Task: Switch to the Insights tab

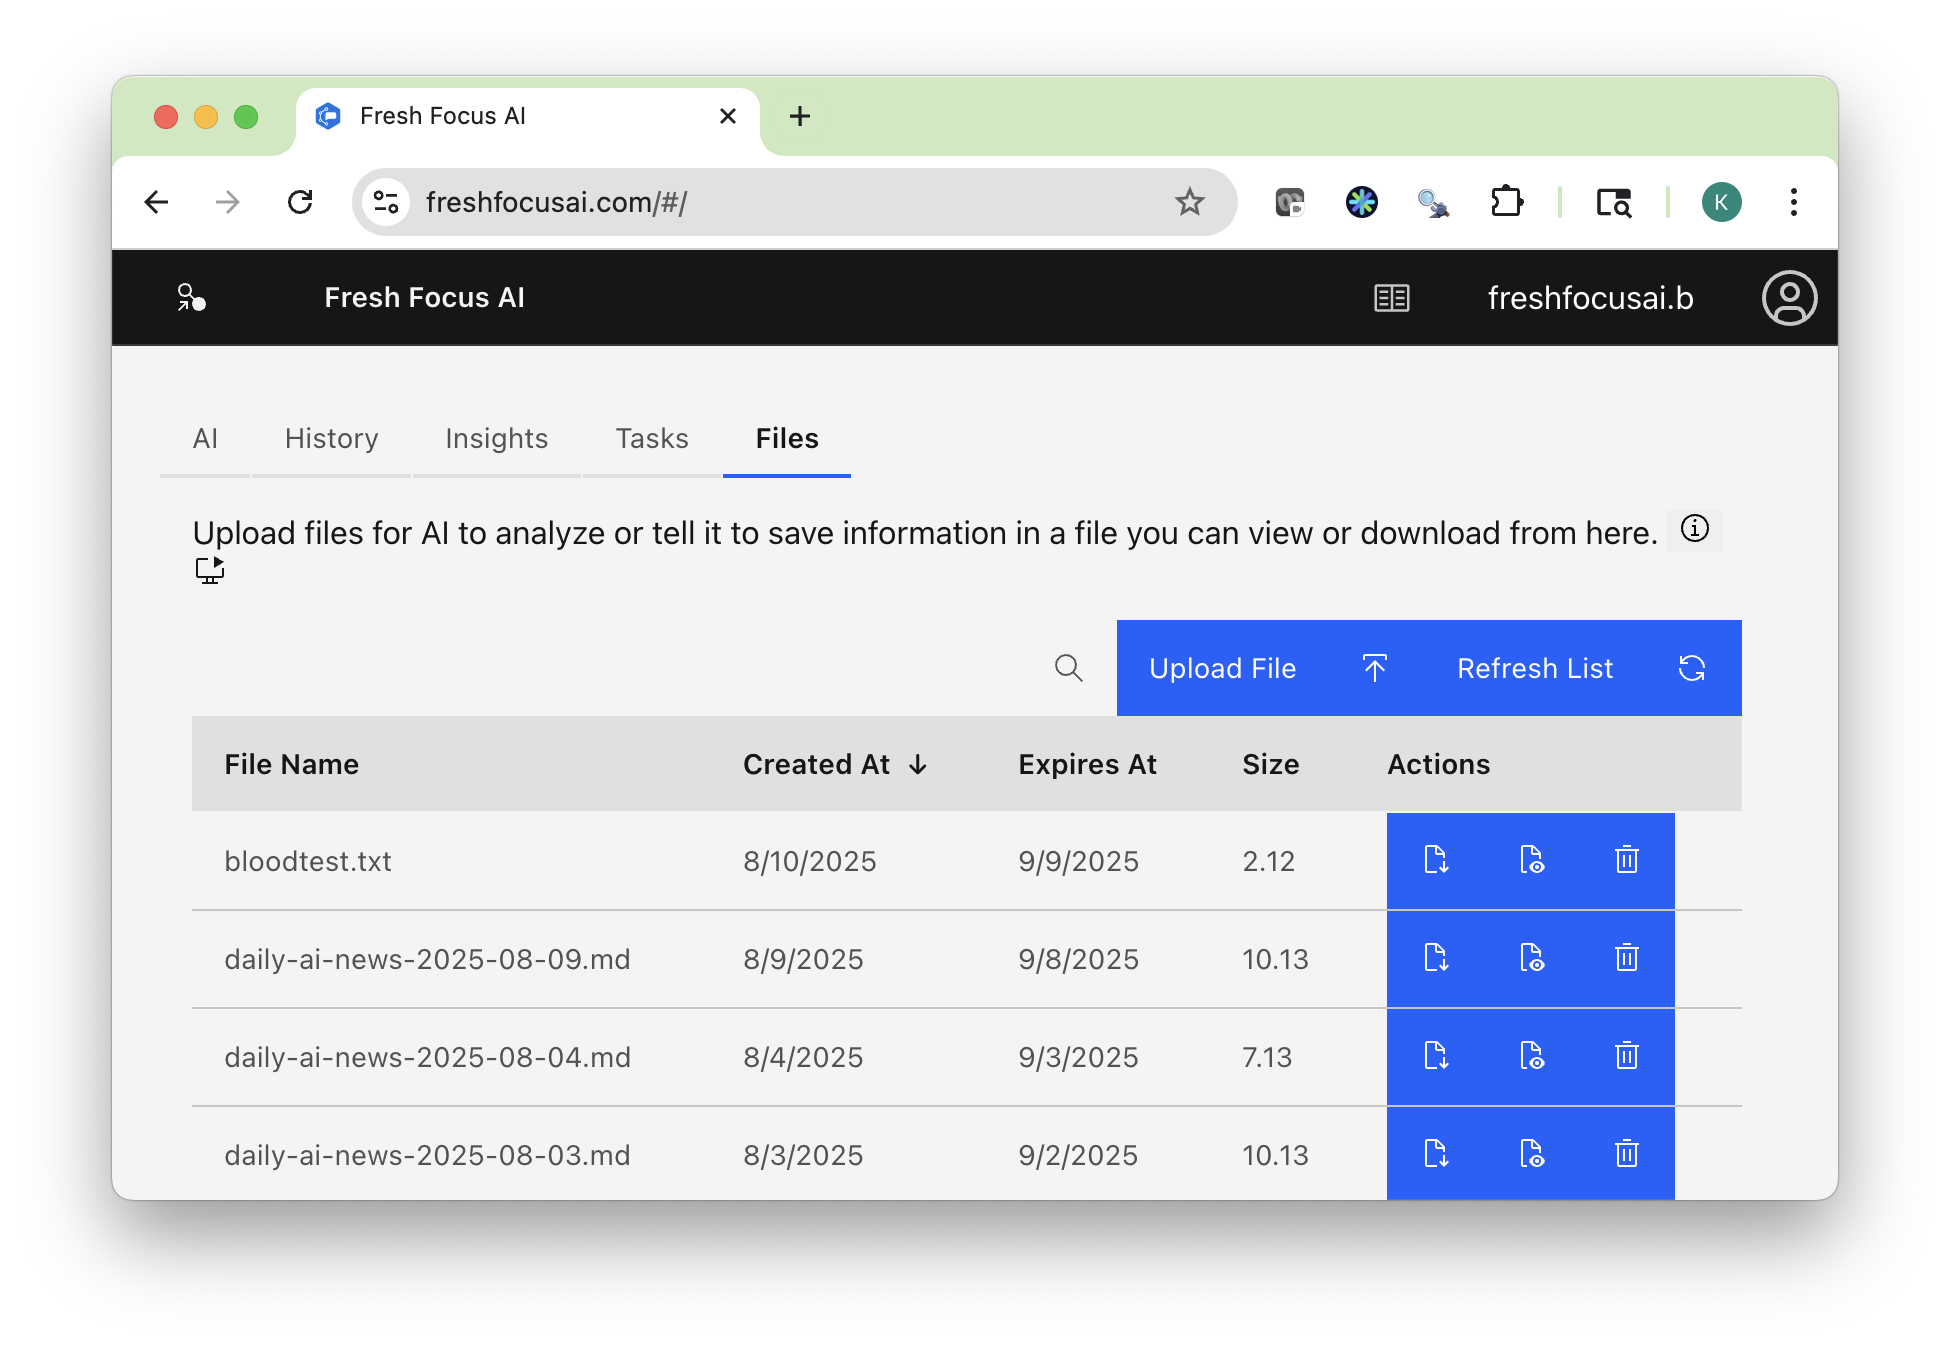Action: (x=496, y=439)
